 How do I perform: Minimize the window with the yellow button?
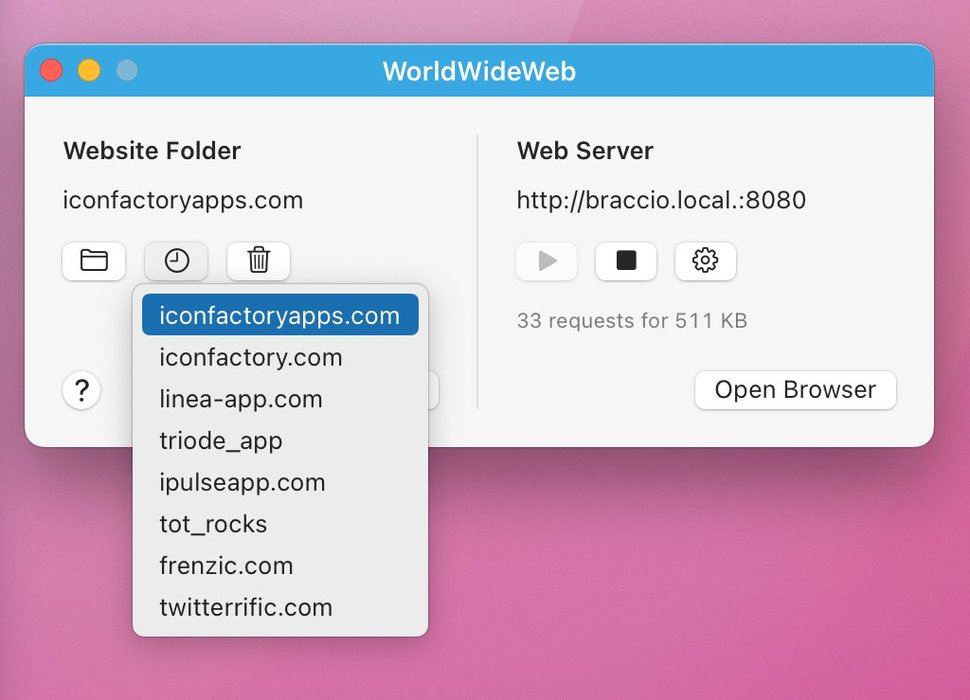tap(89, 71)
